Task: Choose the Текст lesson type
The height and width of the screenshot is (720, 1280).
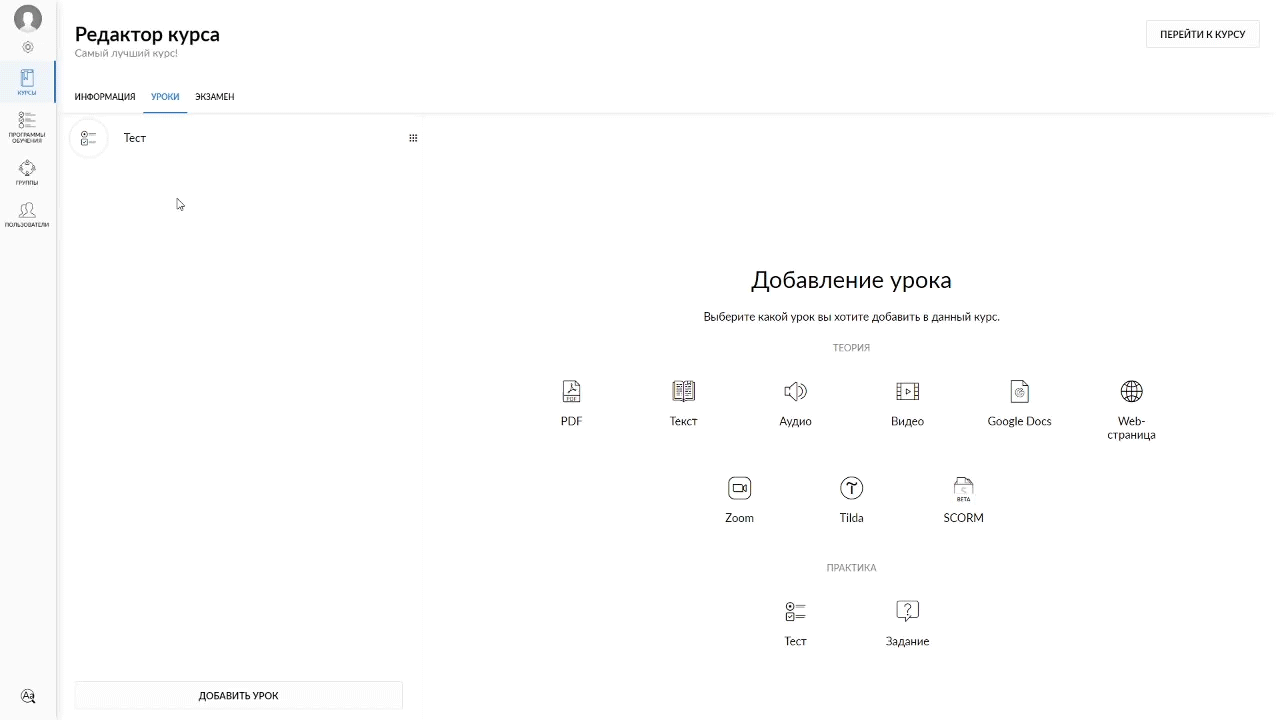Action: point(683,403)
